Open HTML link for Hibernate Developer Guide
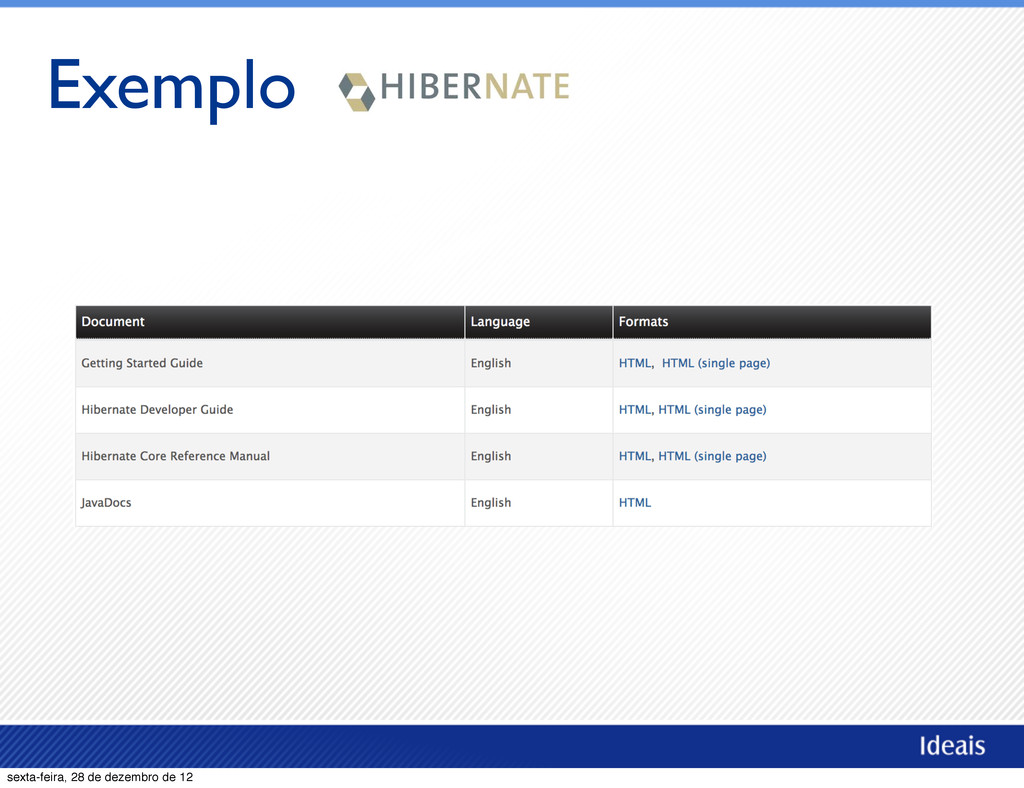 click(635, 409)
